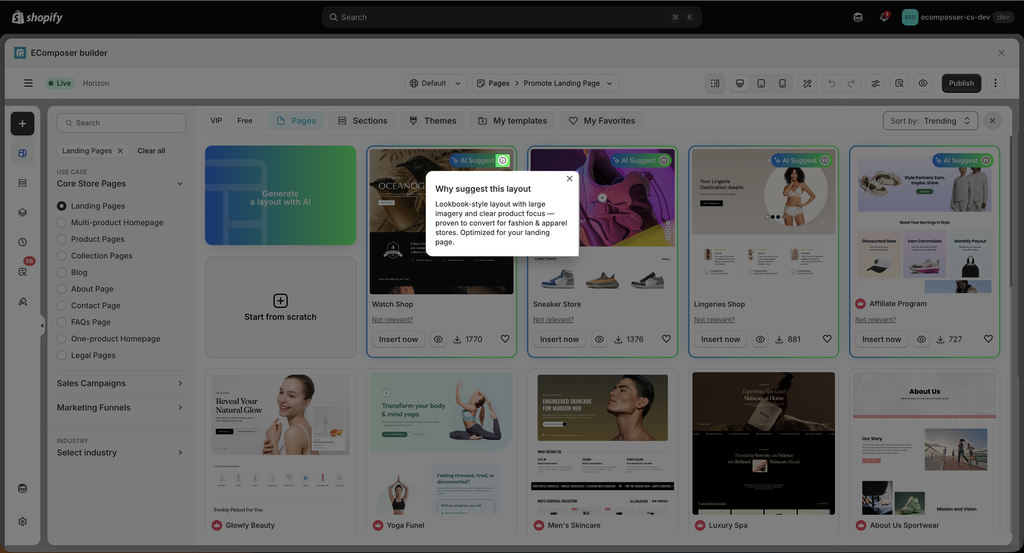Image resolution: width=1024 pixels, height=553 pixels.
Task: Select the Contact Page radio option
Action: coord(61,306)
